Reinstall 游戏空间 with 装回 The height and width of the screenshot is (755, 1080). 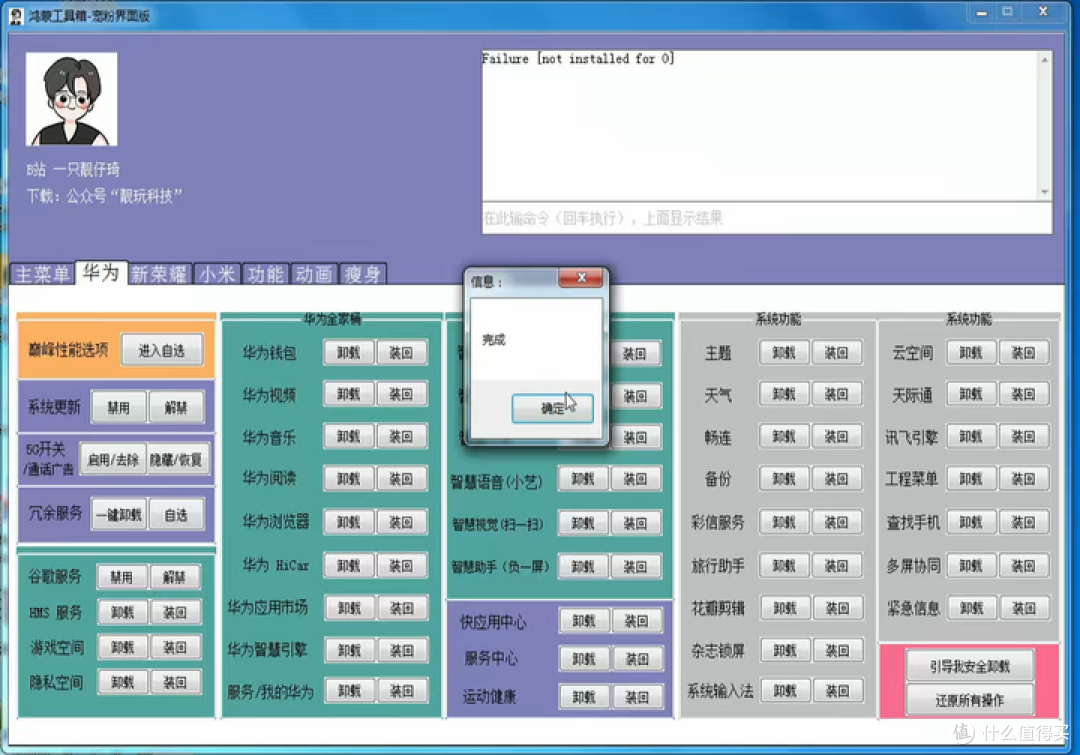tap(174, 647)
